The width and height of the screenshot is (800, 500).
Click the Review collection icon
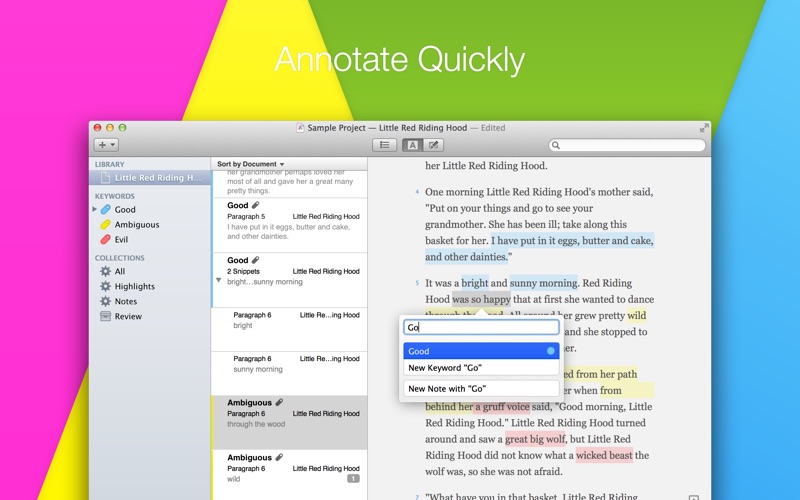click(105, 316)
